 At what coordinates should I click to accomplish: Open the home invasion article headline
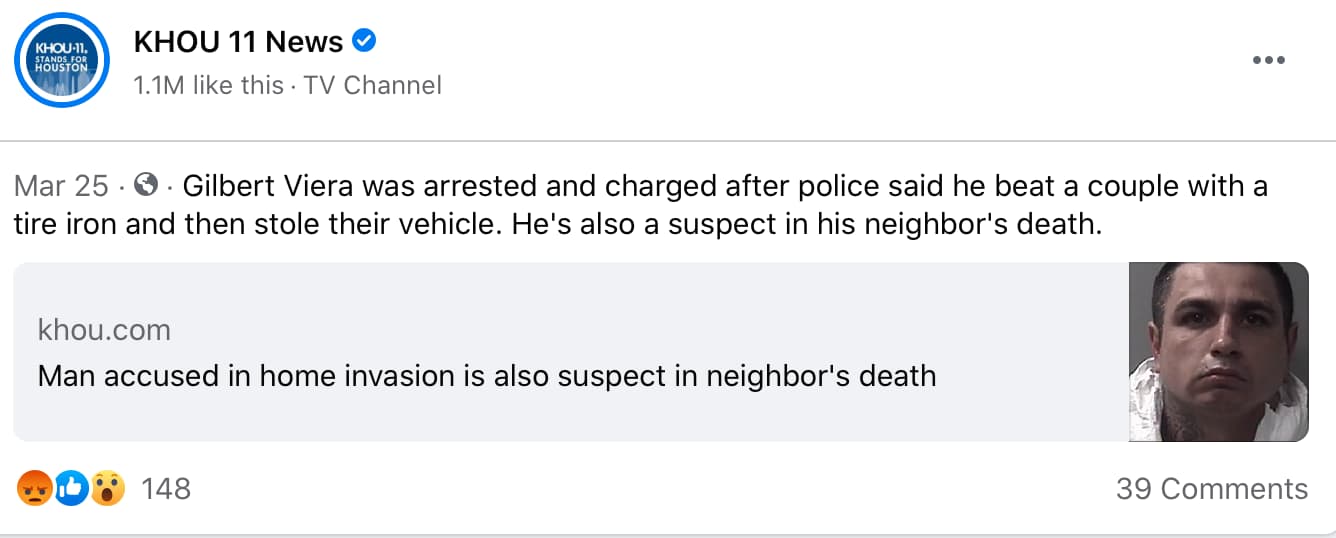pyautogui.click(x=486, y=376)
